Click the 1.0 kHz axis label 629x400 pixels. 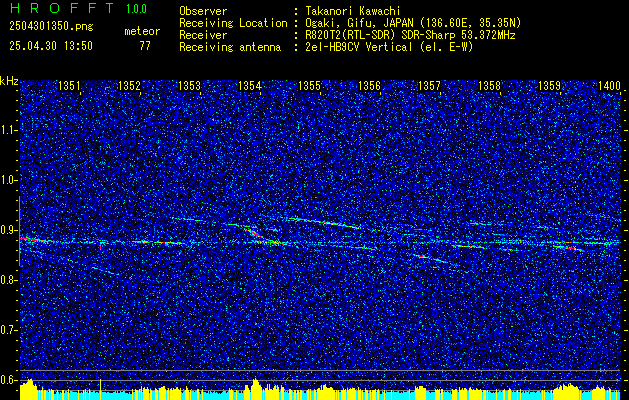click(8, 180)
